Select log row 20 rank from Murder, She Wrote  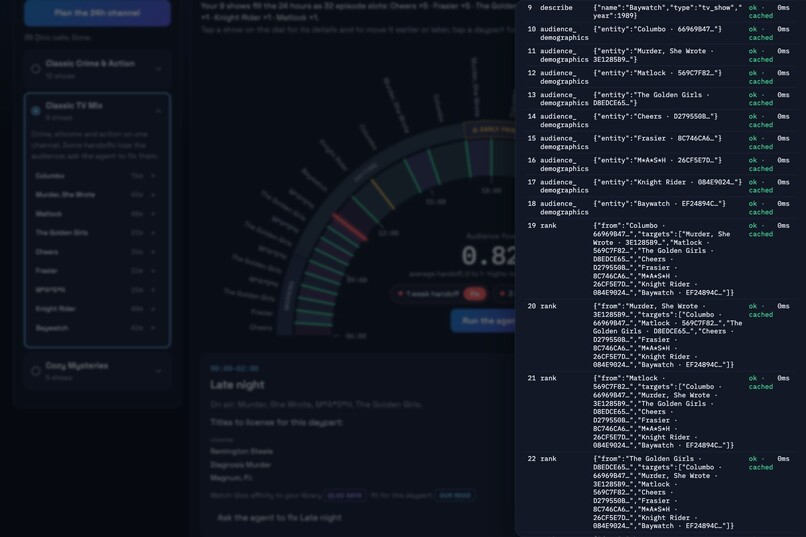click(x=660, y=335)
